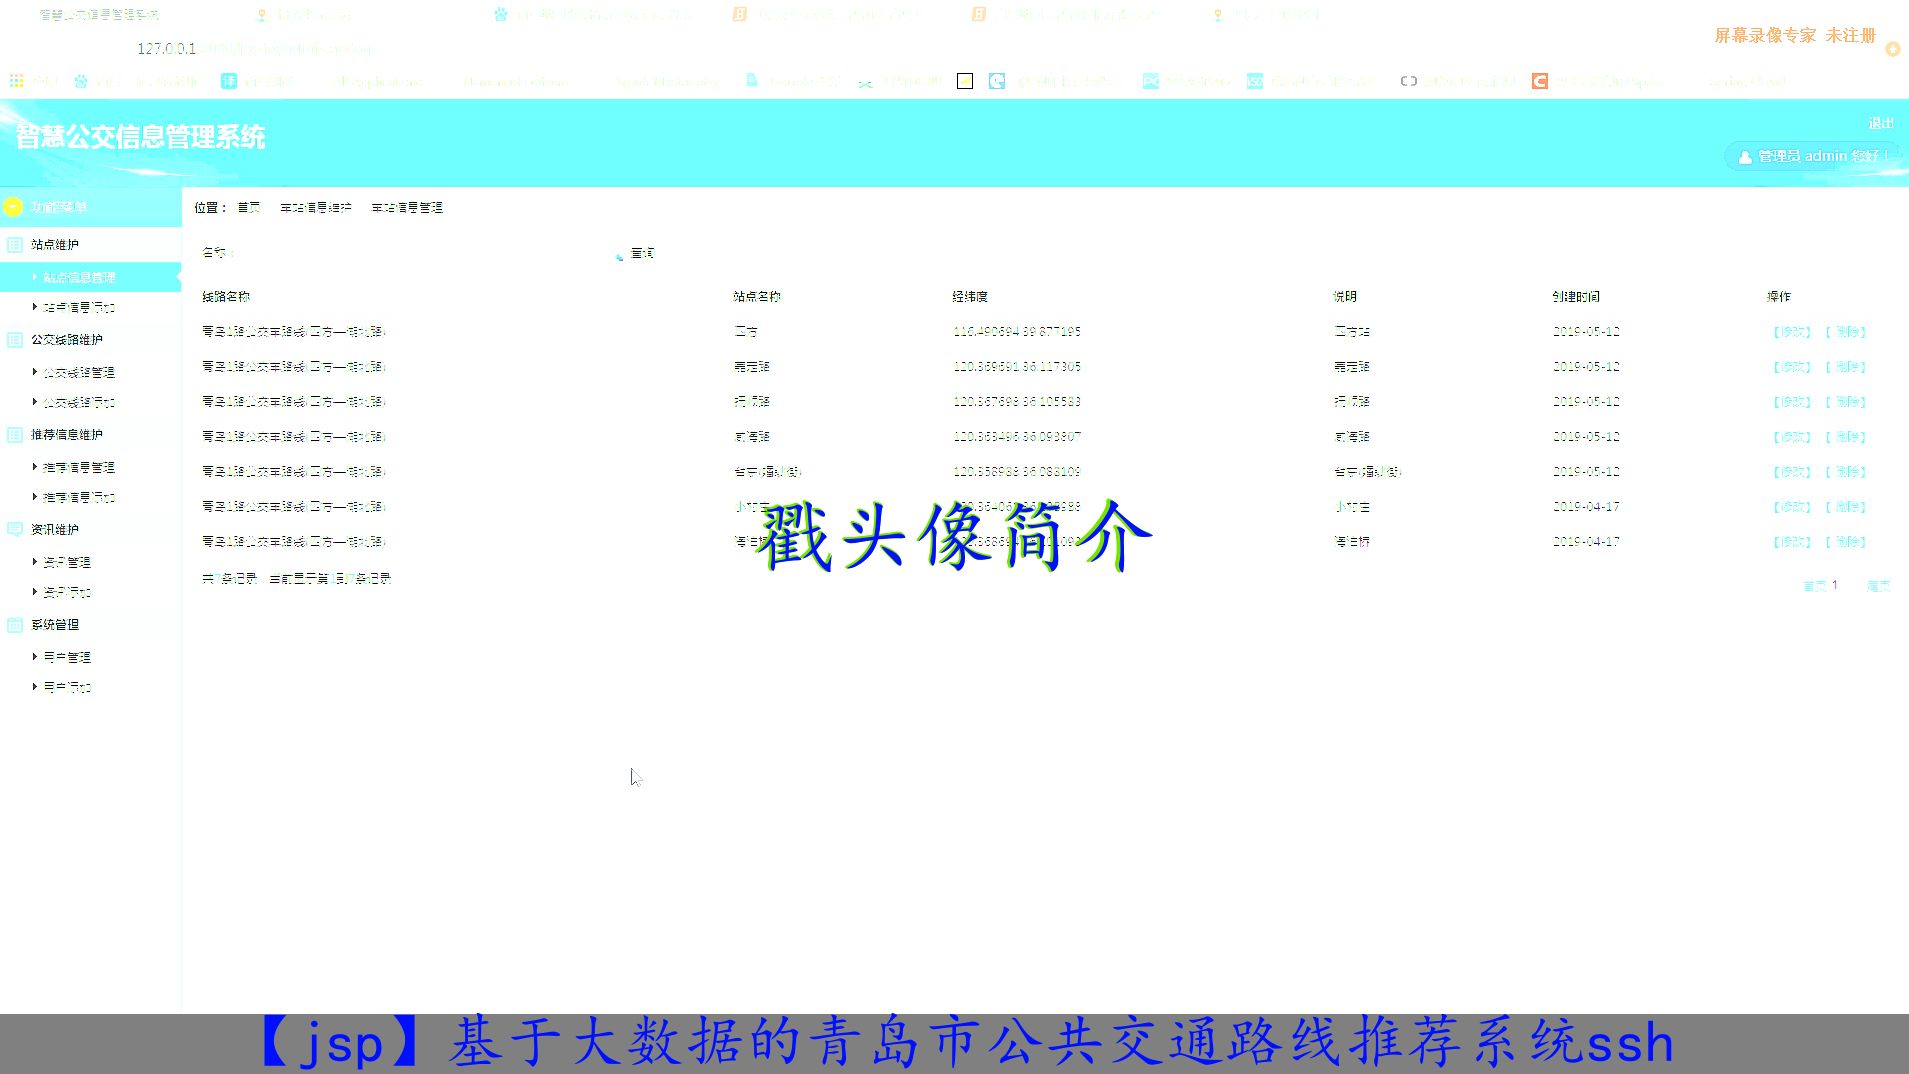Open 用户添加 in the sidebar
1909x1074 pixels.
pos(67,688)
